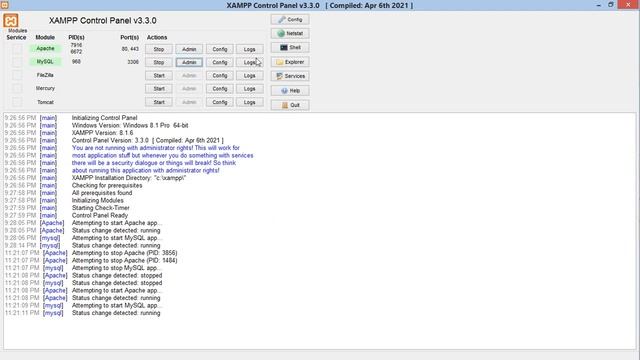Click the Quit button
This screenshot has width=640, height=360.
click(x=290, y=105)
